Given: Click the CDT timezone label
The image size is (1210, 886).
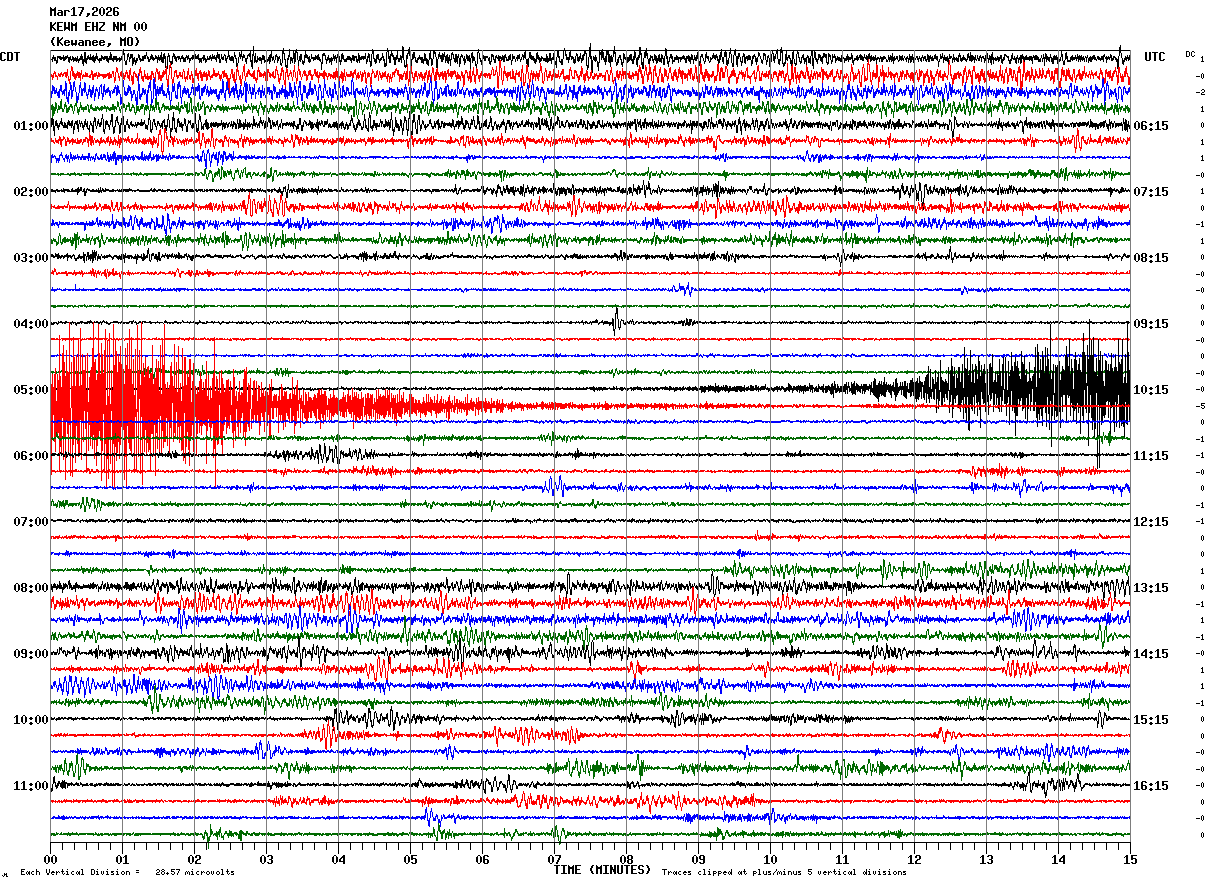Looking at the screenshot, I should coord(10,57).
